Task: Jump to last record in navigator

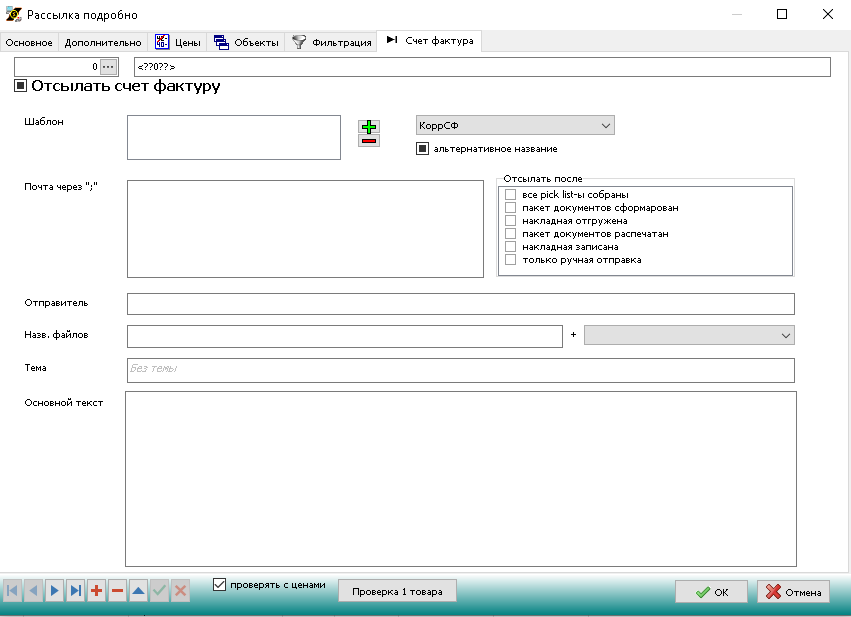Action: coord(75,591)
